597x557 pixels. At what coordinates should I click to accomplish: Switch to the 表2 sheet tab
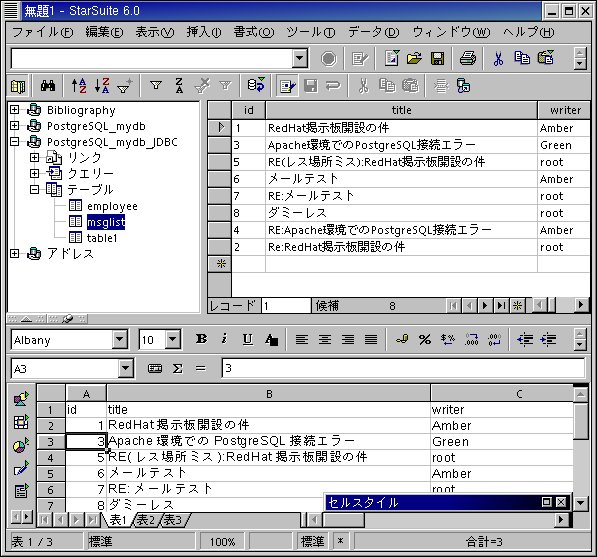pos(147,520)
